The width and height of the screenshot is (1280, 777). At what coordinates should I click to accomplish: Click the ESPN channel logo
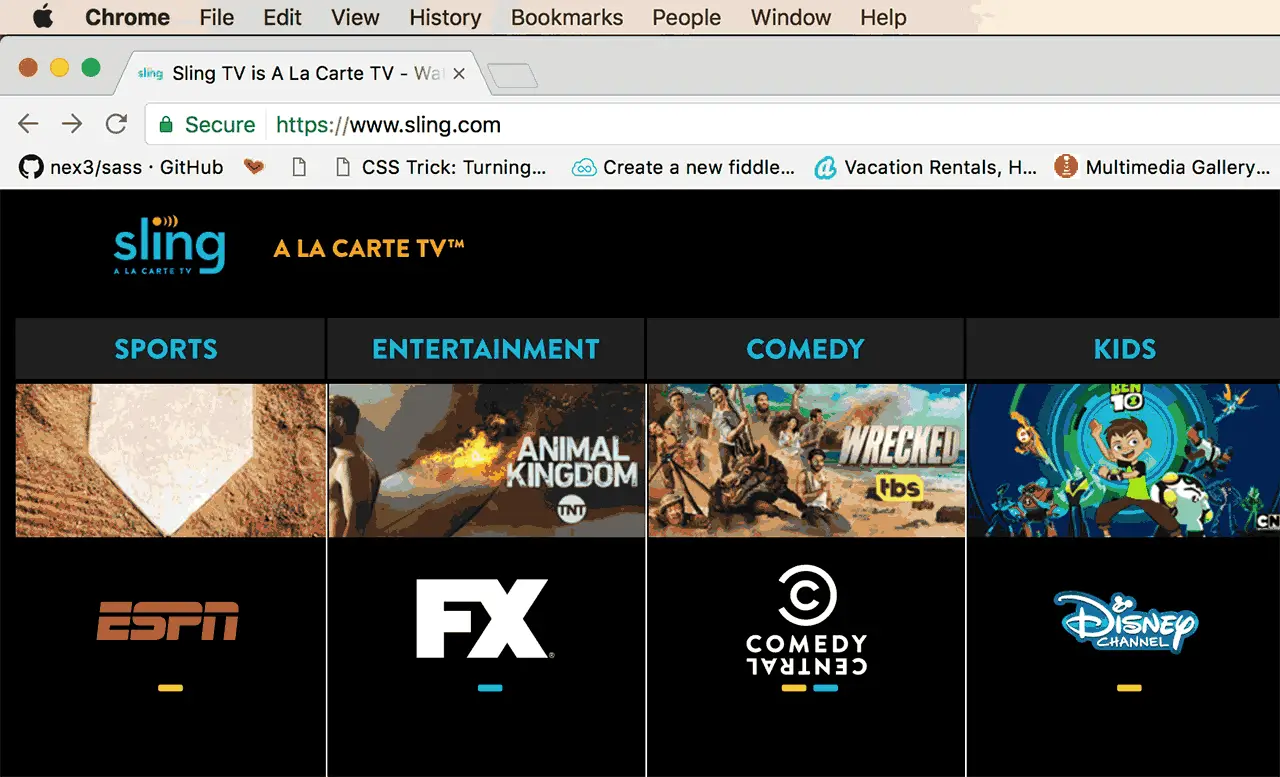tap(168, 621)
